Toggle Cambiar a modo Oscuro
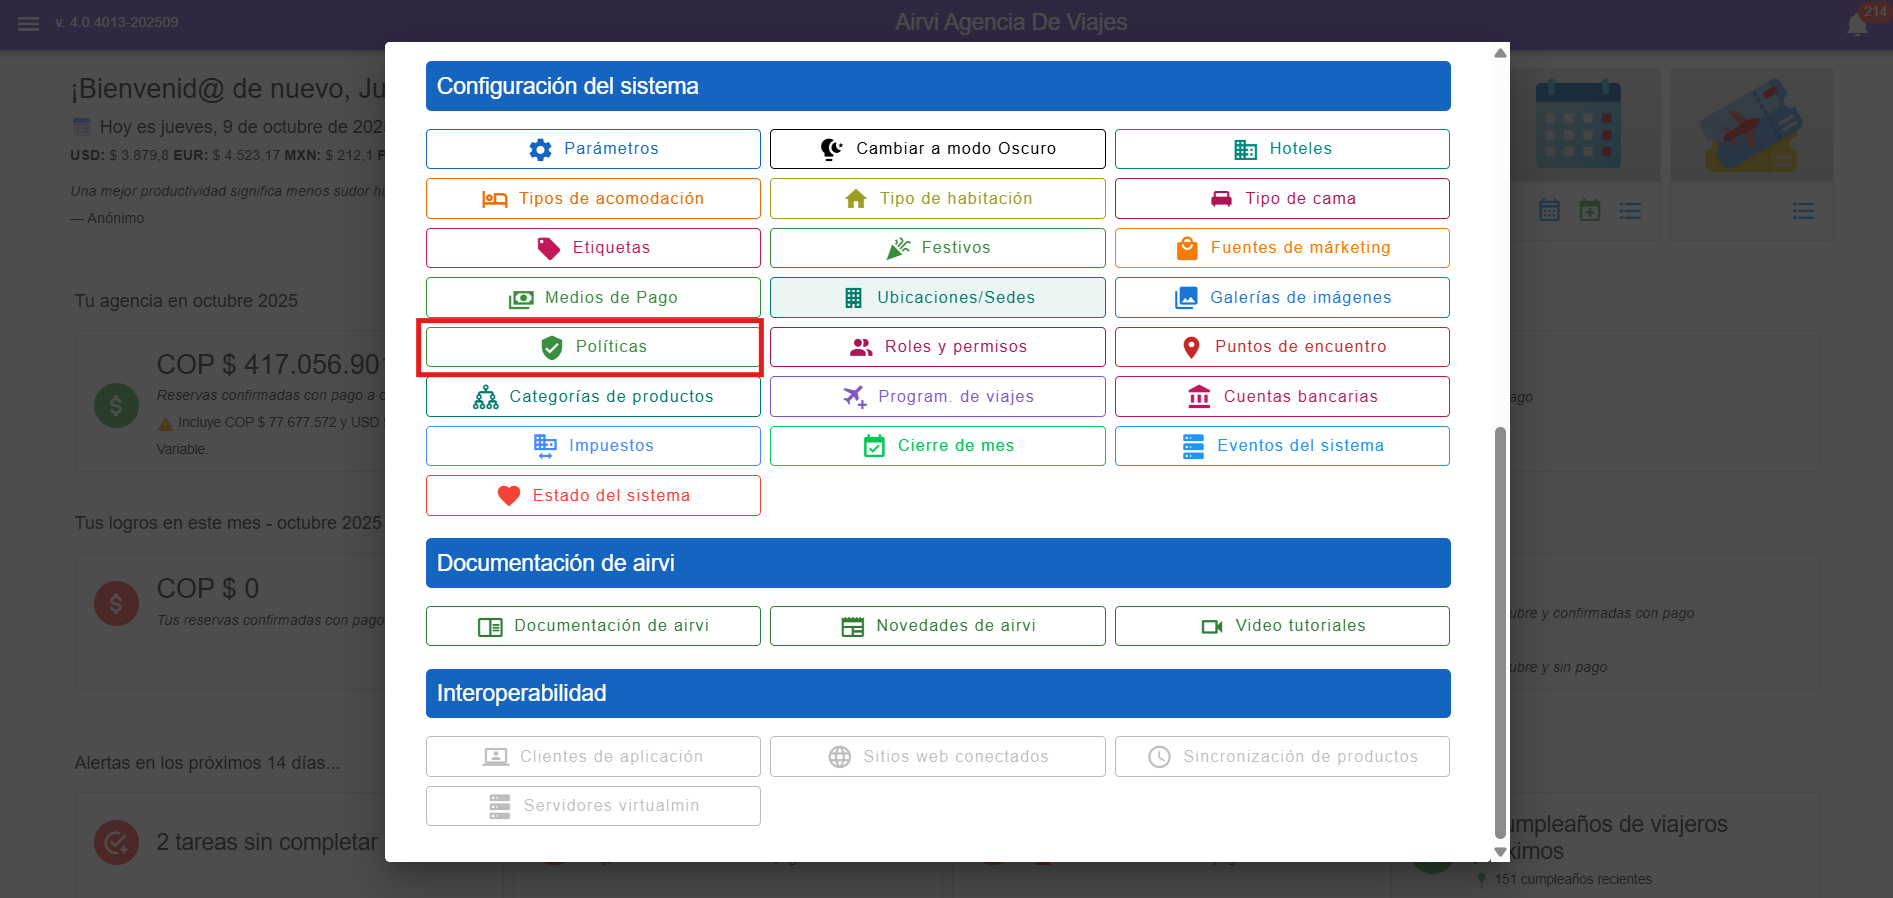Viewport: 1893px width, 898px height. [x=937, y=149]
